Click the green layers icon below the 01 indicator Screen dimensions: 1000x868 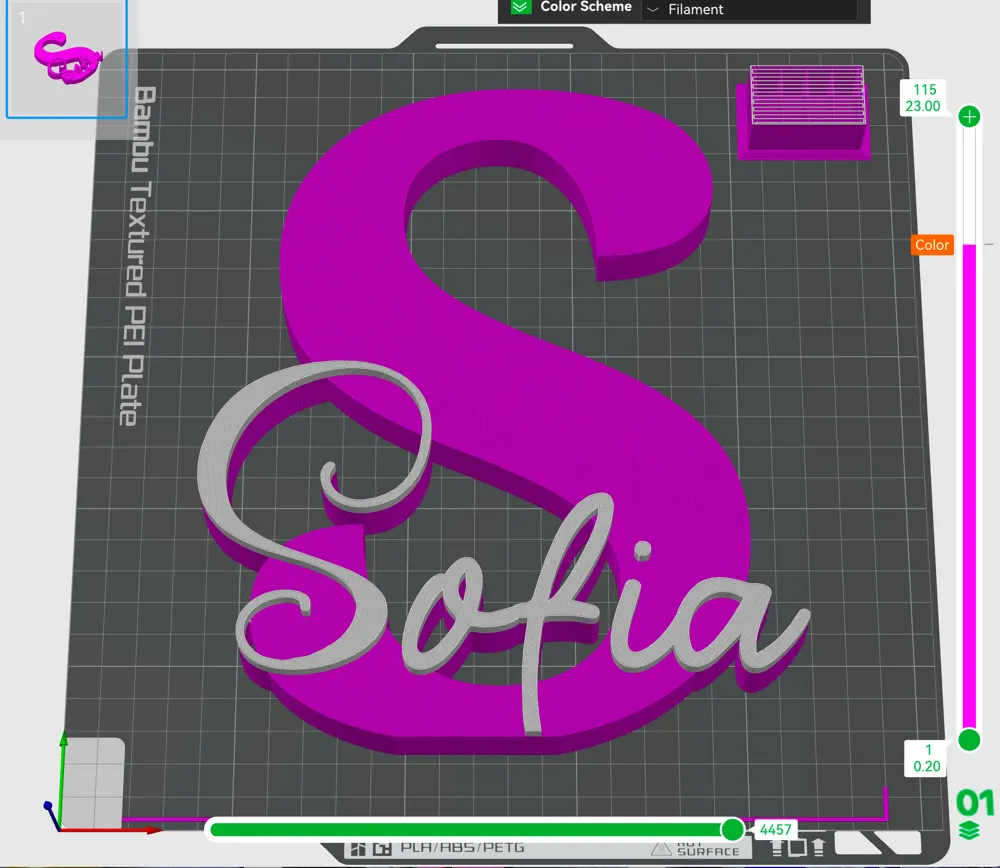point(968,828)
